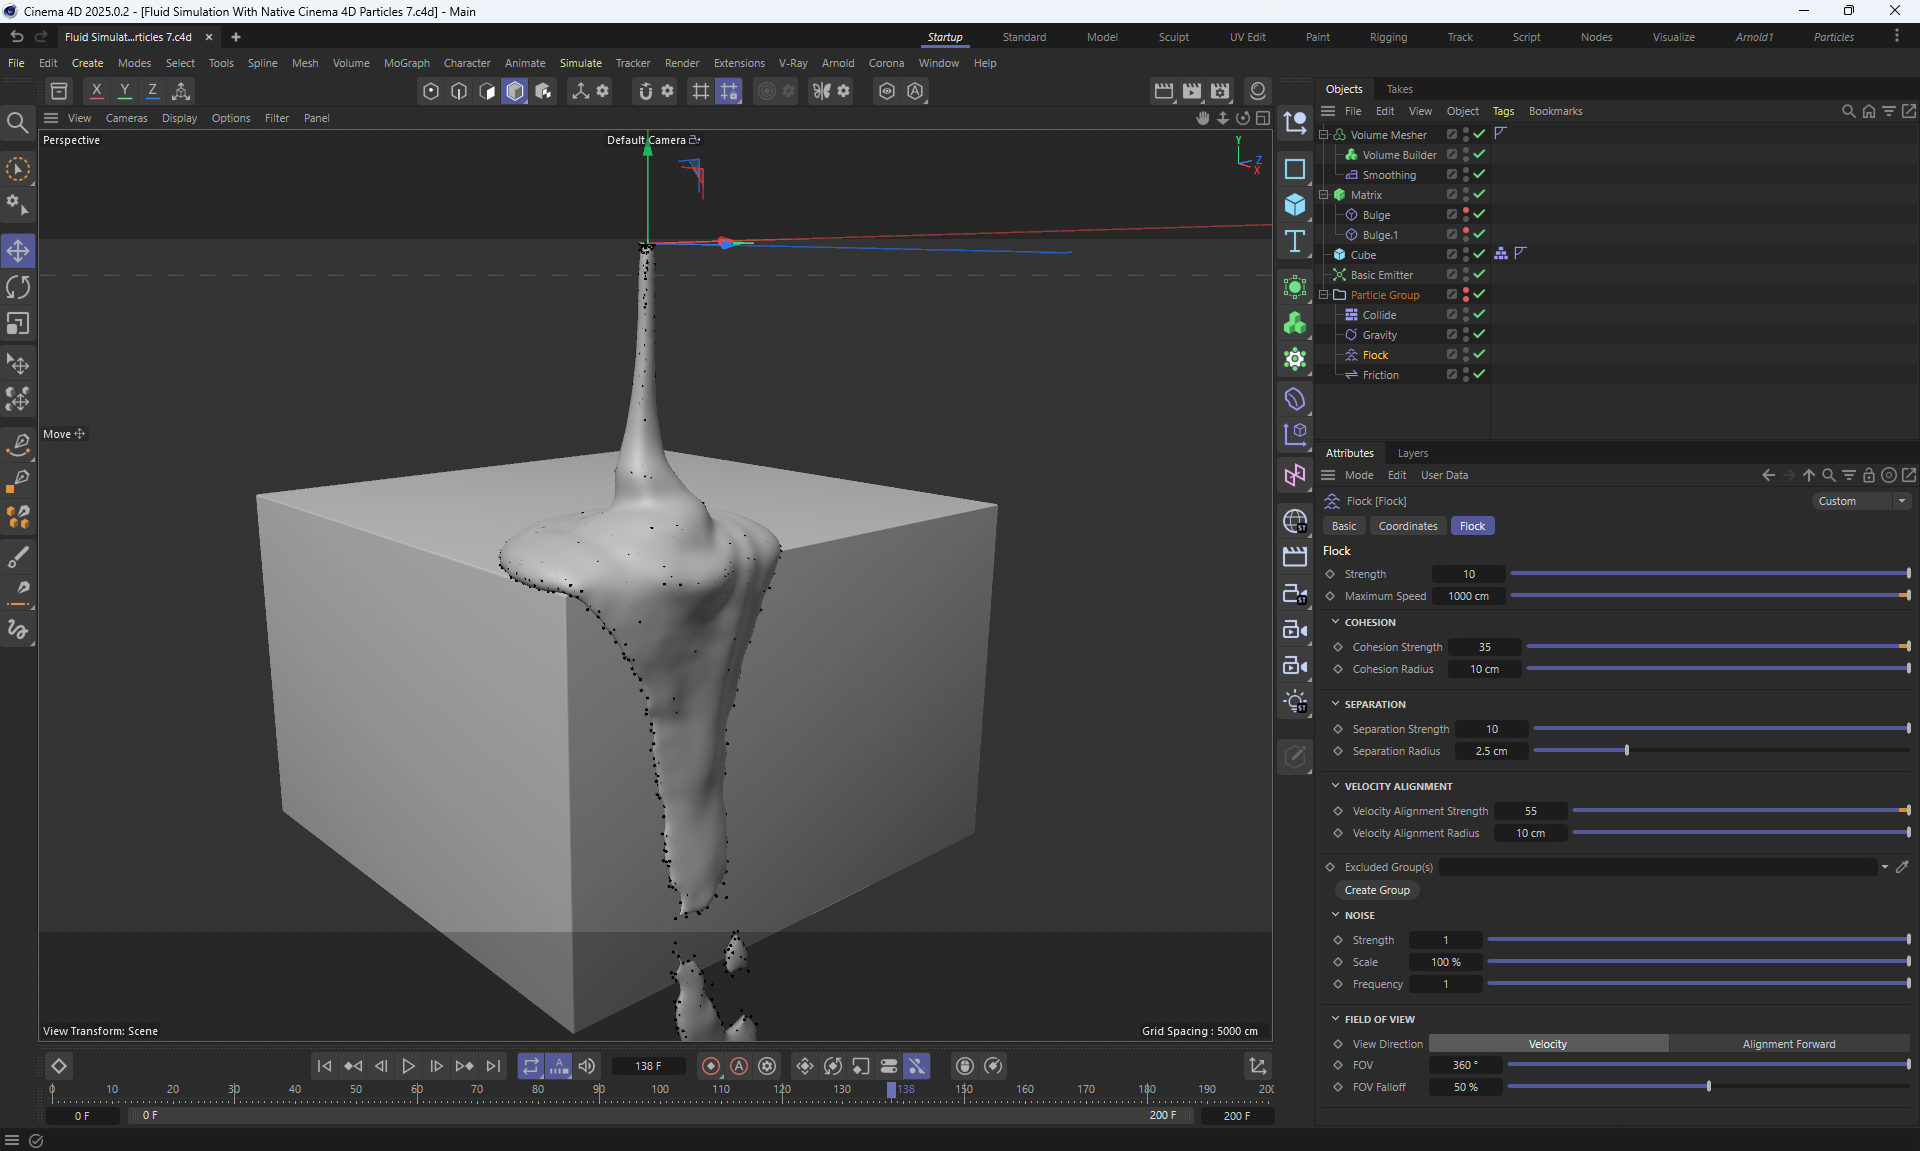This screenshot has height=1151, width=1920.
Task: Click Render to Picture Viewer icon
Action: point(1192,91)
